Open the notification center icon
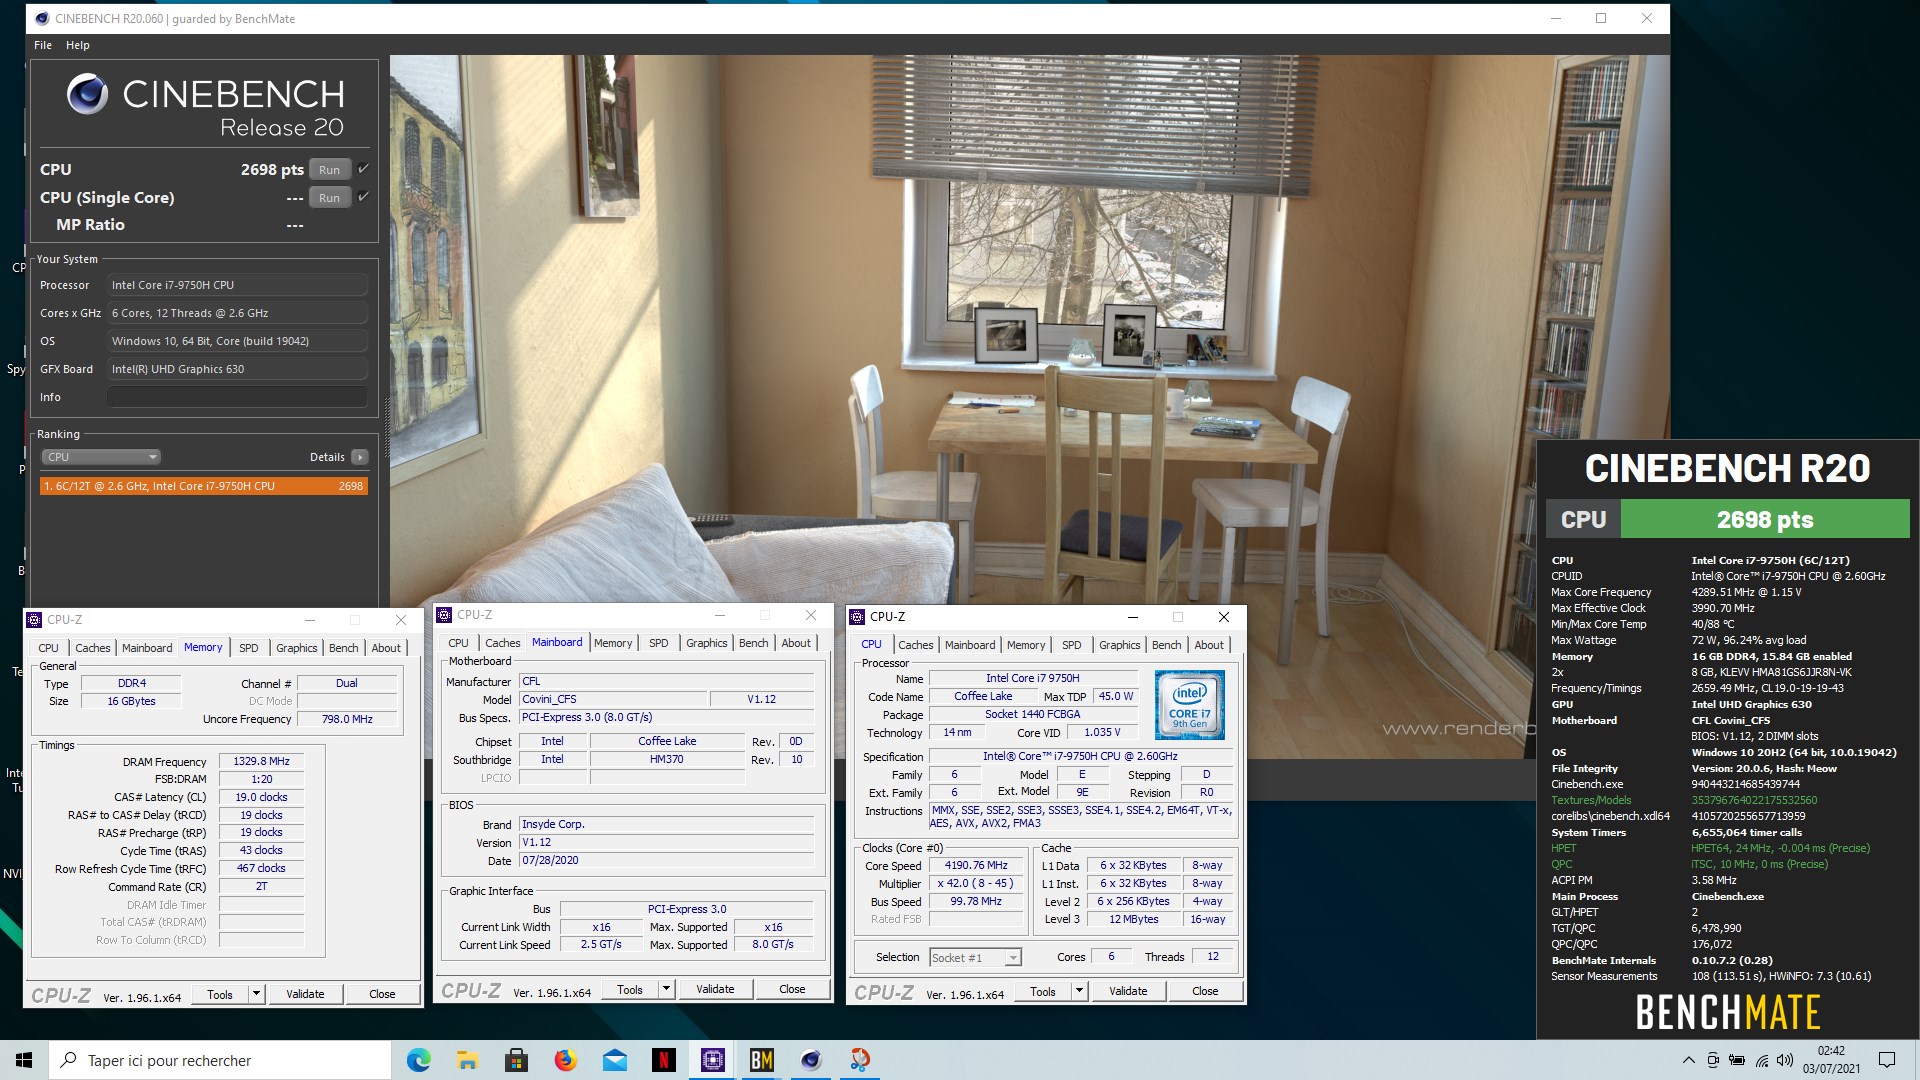 1887,1061
